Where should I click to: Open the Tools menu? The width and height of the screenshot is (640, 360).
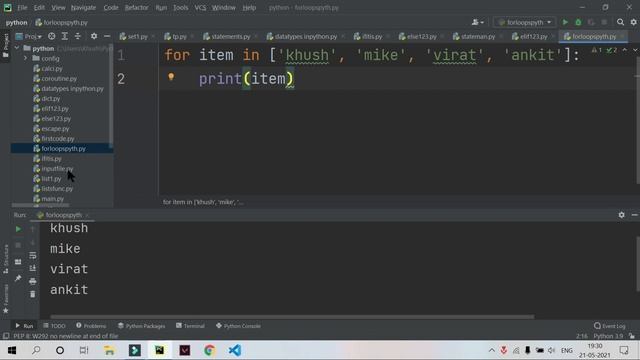pos(180,7)
